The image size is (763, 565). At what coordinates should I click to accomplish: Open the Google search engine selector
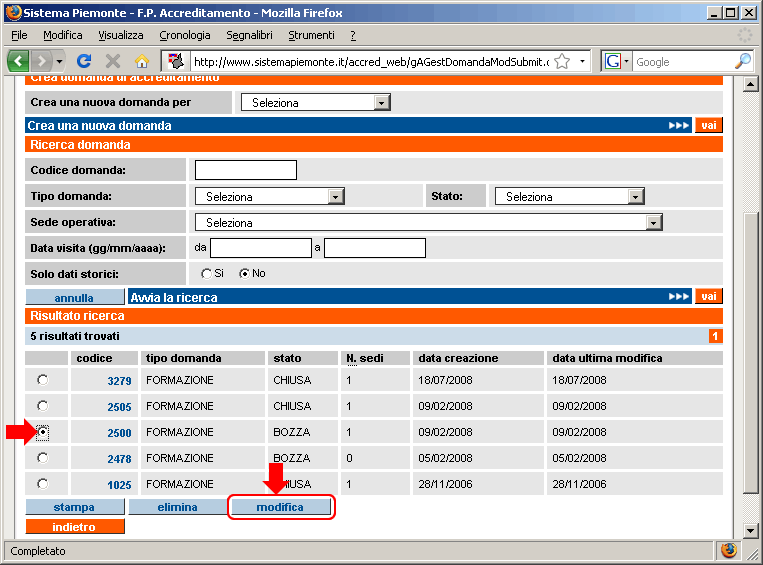616,61
